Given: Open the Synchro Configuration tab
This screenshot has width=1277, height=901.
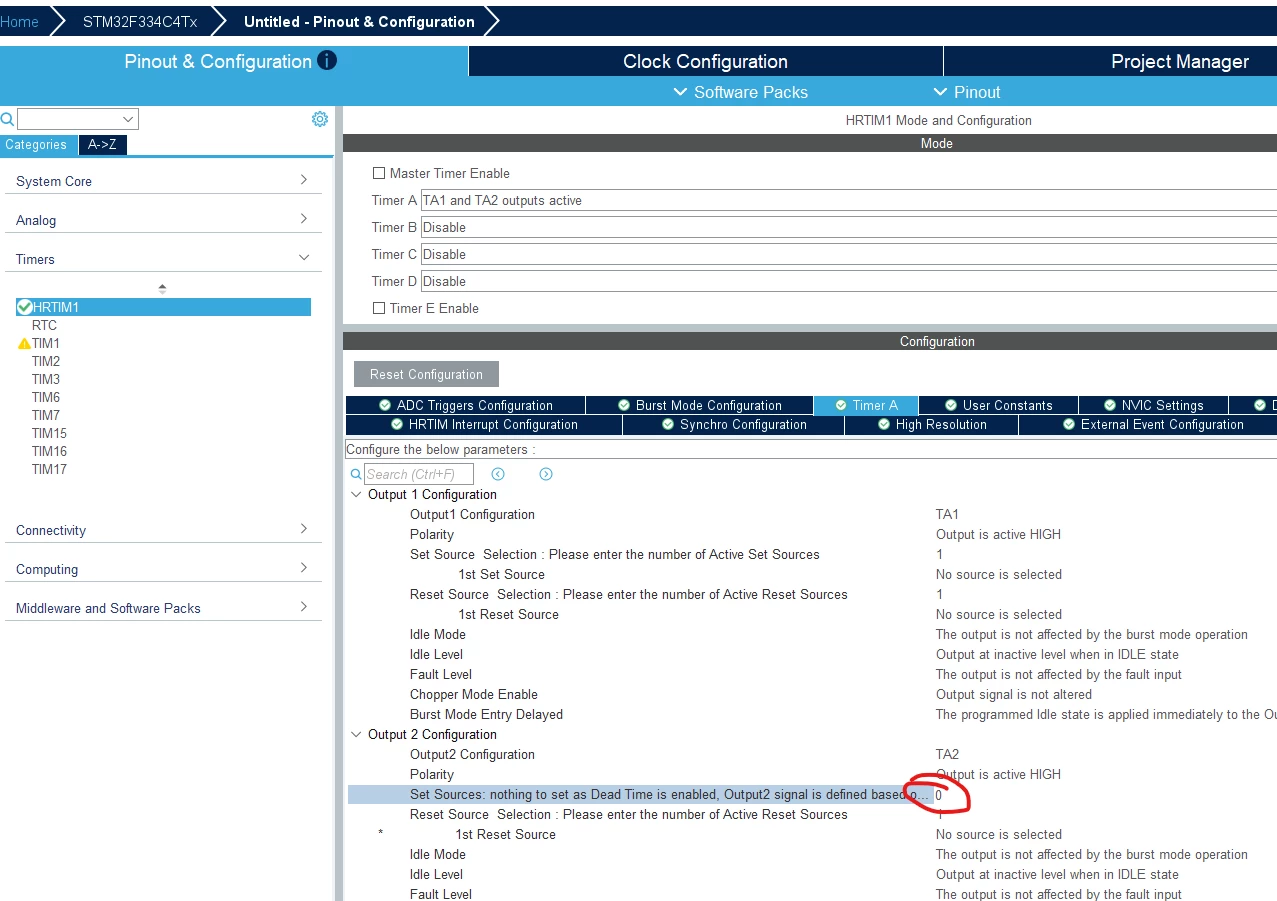Looking at the screenshot, I should (733, 424).
